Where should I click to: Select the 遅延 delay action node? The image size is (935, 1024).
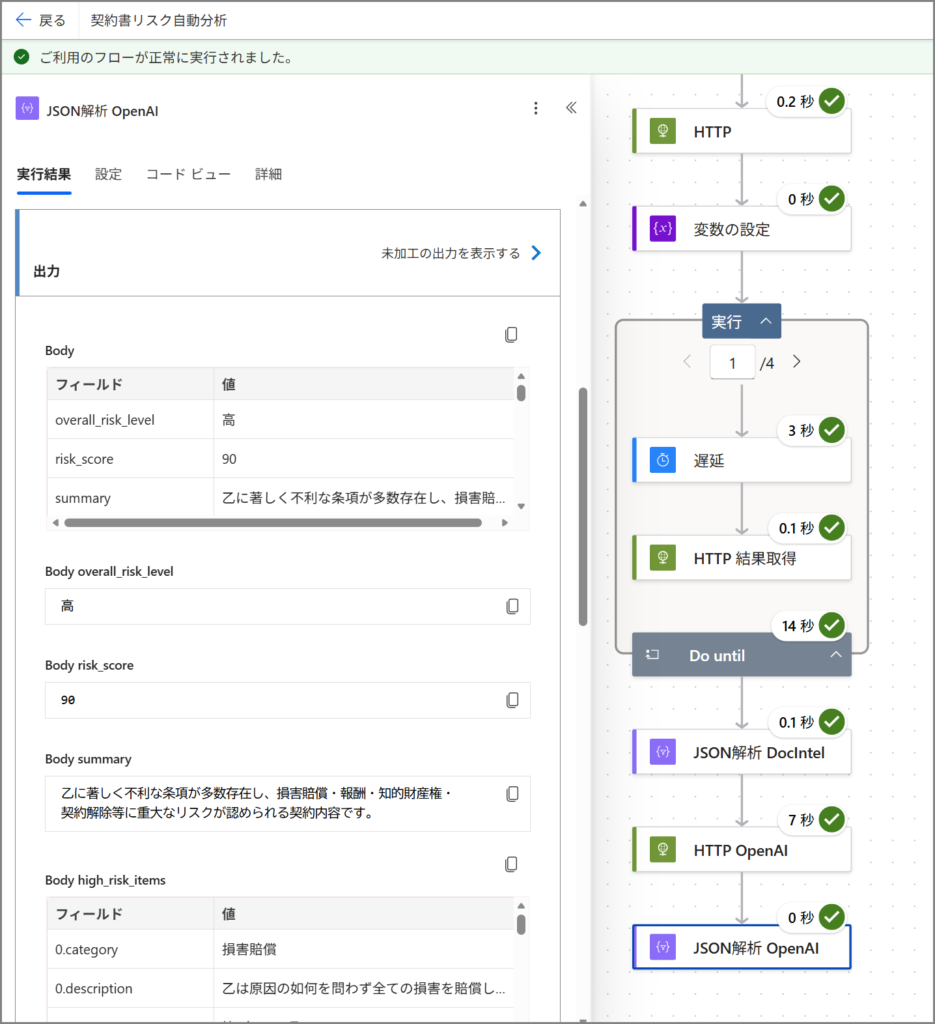click(741, 460)
